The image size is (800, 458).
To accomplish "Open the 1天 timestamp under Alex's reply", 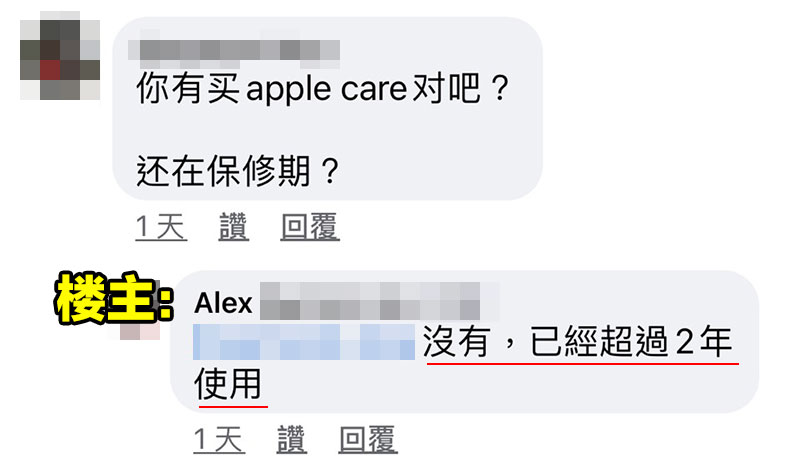I will 219,439.
